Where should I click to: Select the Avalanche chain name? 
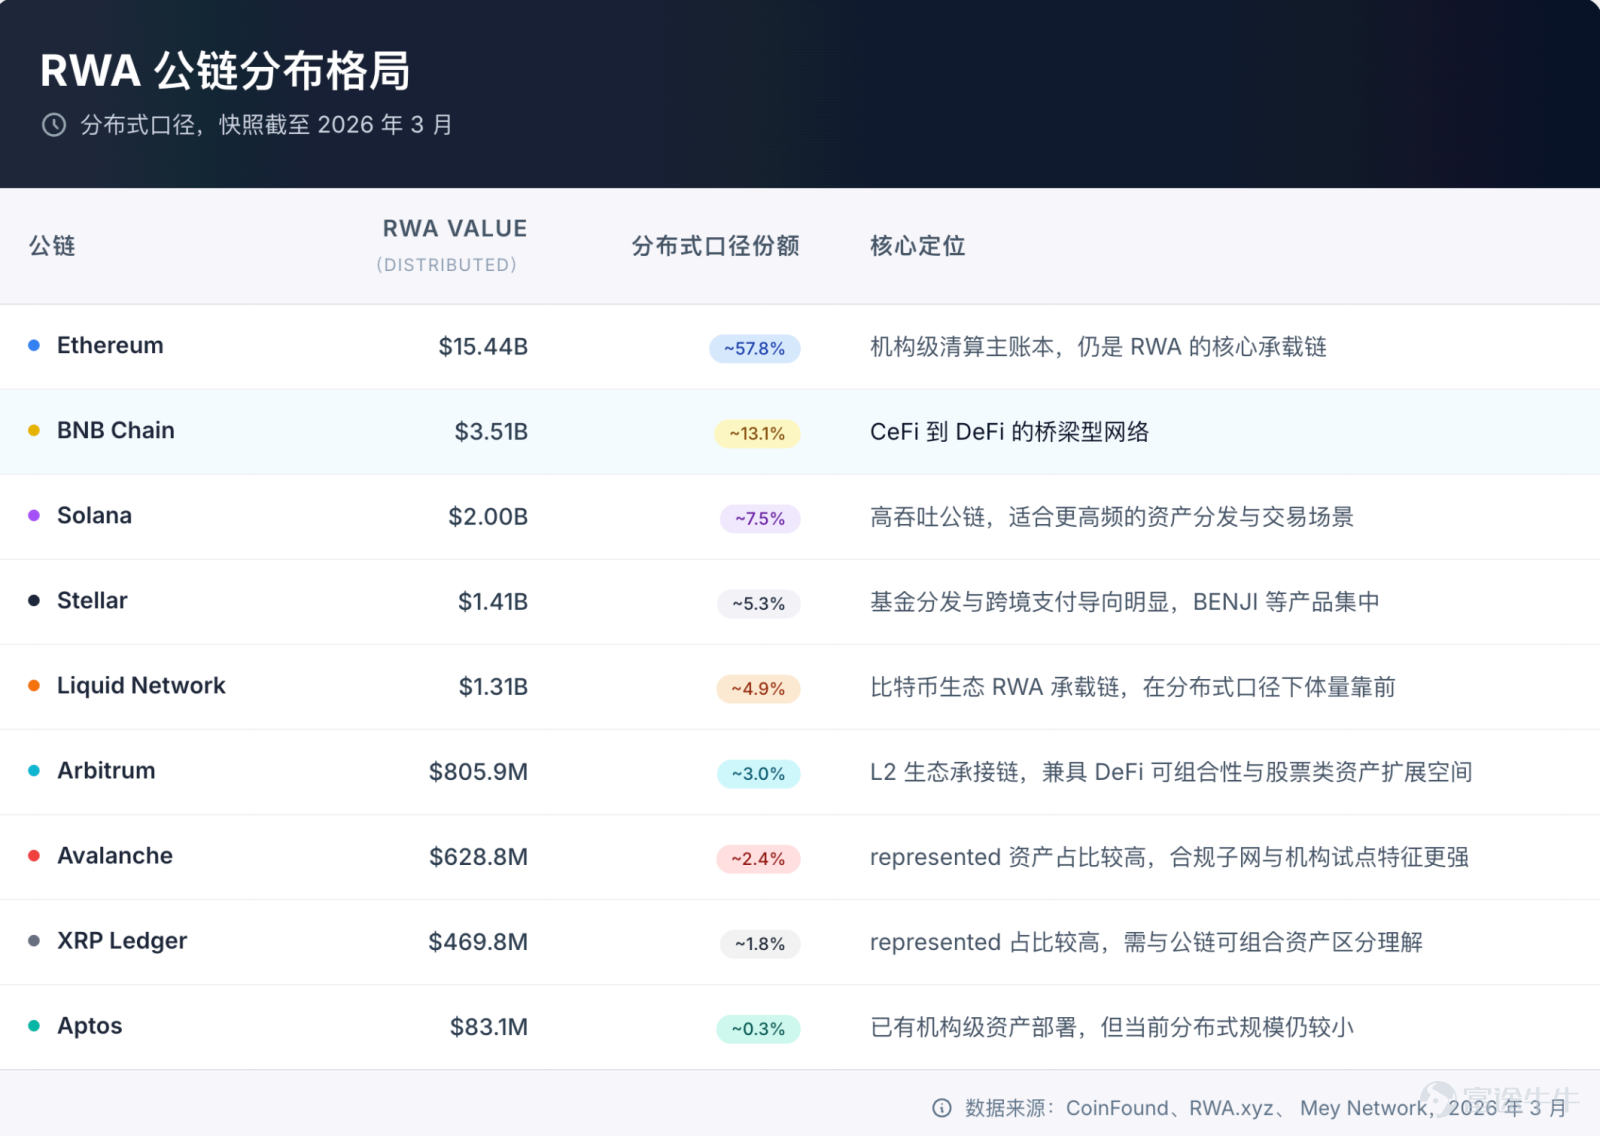pos(115,855)
